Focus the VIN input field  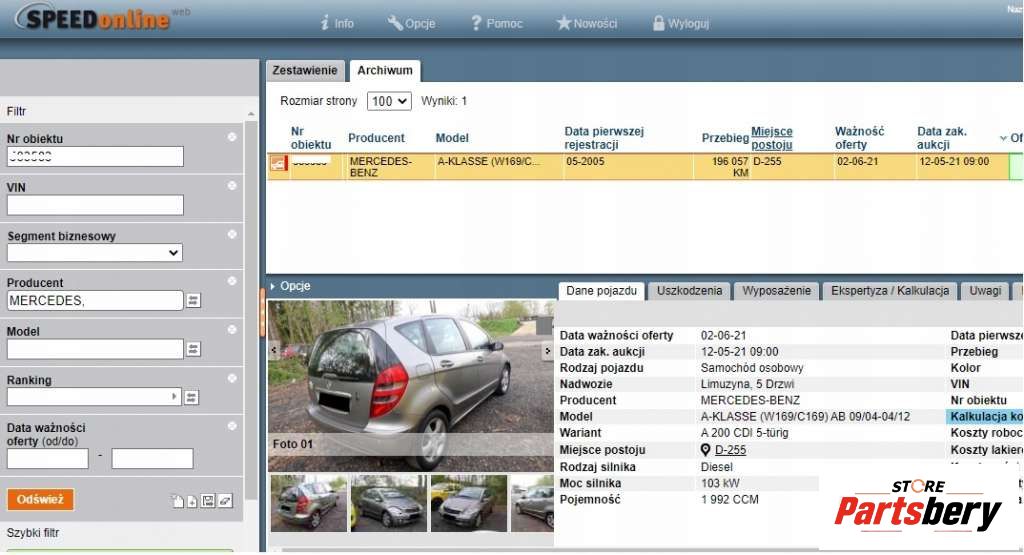pyautogui.click(x=95, y=205)
